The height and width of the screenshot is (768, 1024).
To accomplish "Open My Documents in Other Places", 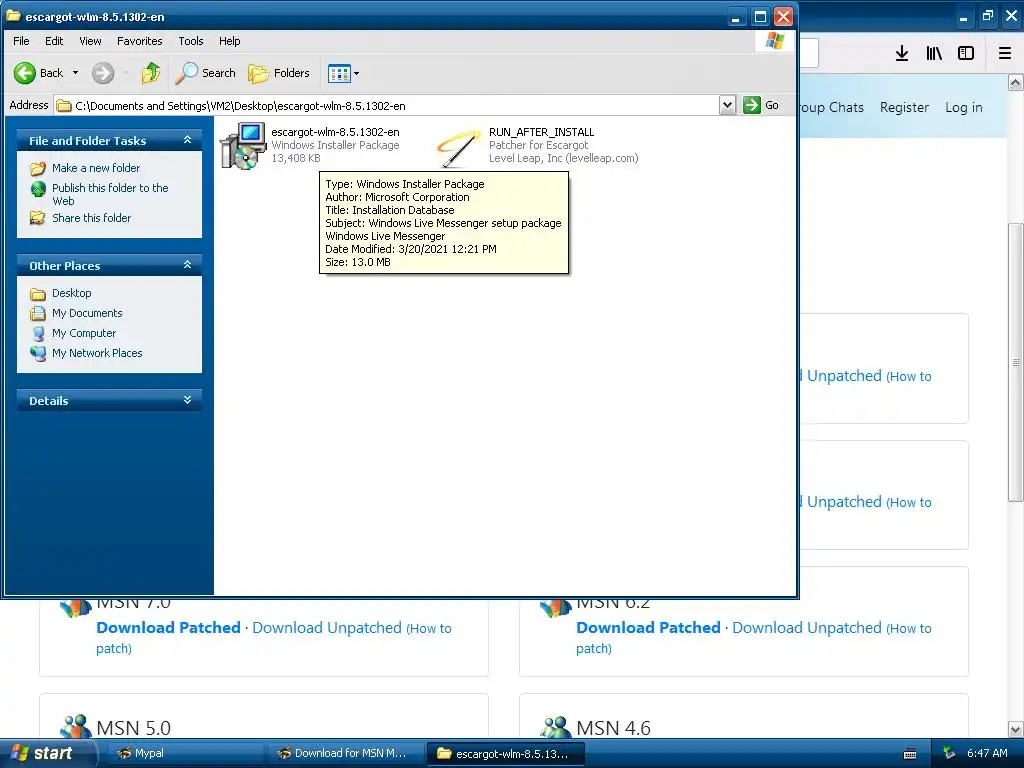I will coord(87,313).
